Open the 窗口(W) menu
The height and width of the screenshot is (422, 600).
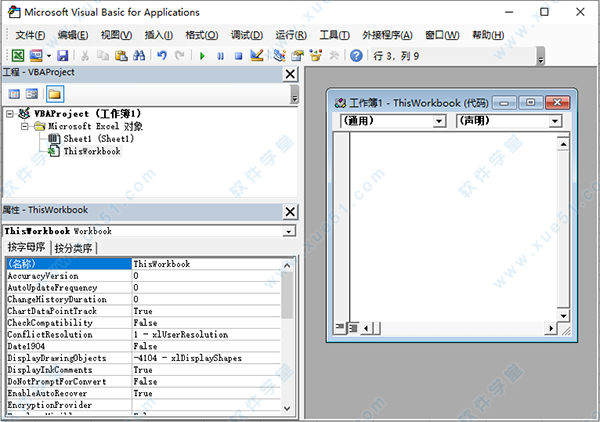(x=442, y=35)
